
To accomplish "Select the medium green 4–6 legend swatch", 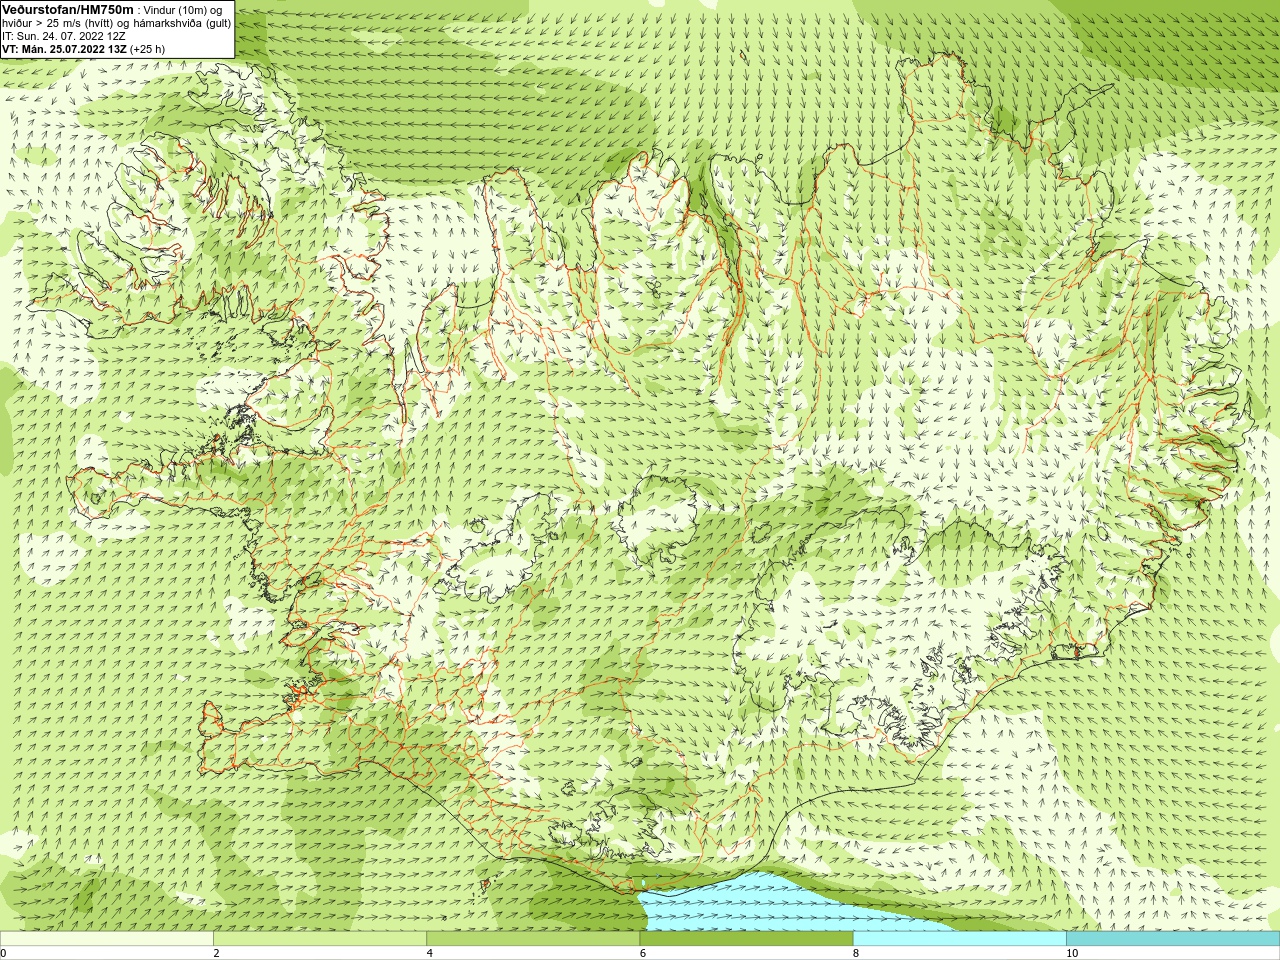I will point(533,939).
